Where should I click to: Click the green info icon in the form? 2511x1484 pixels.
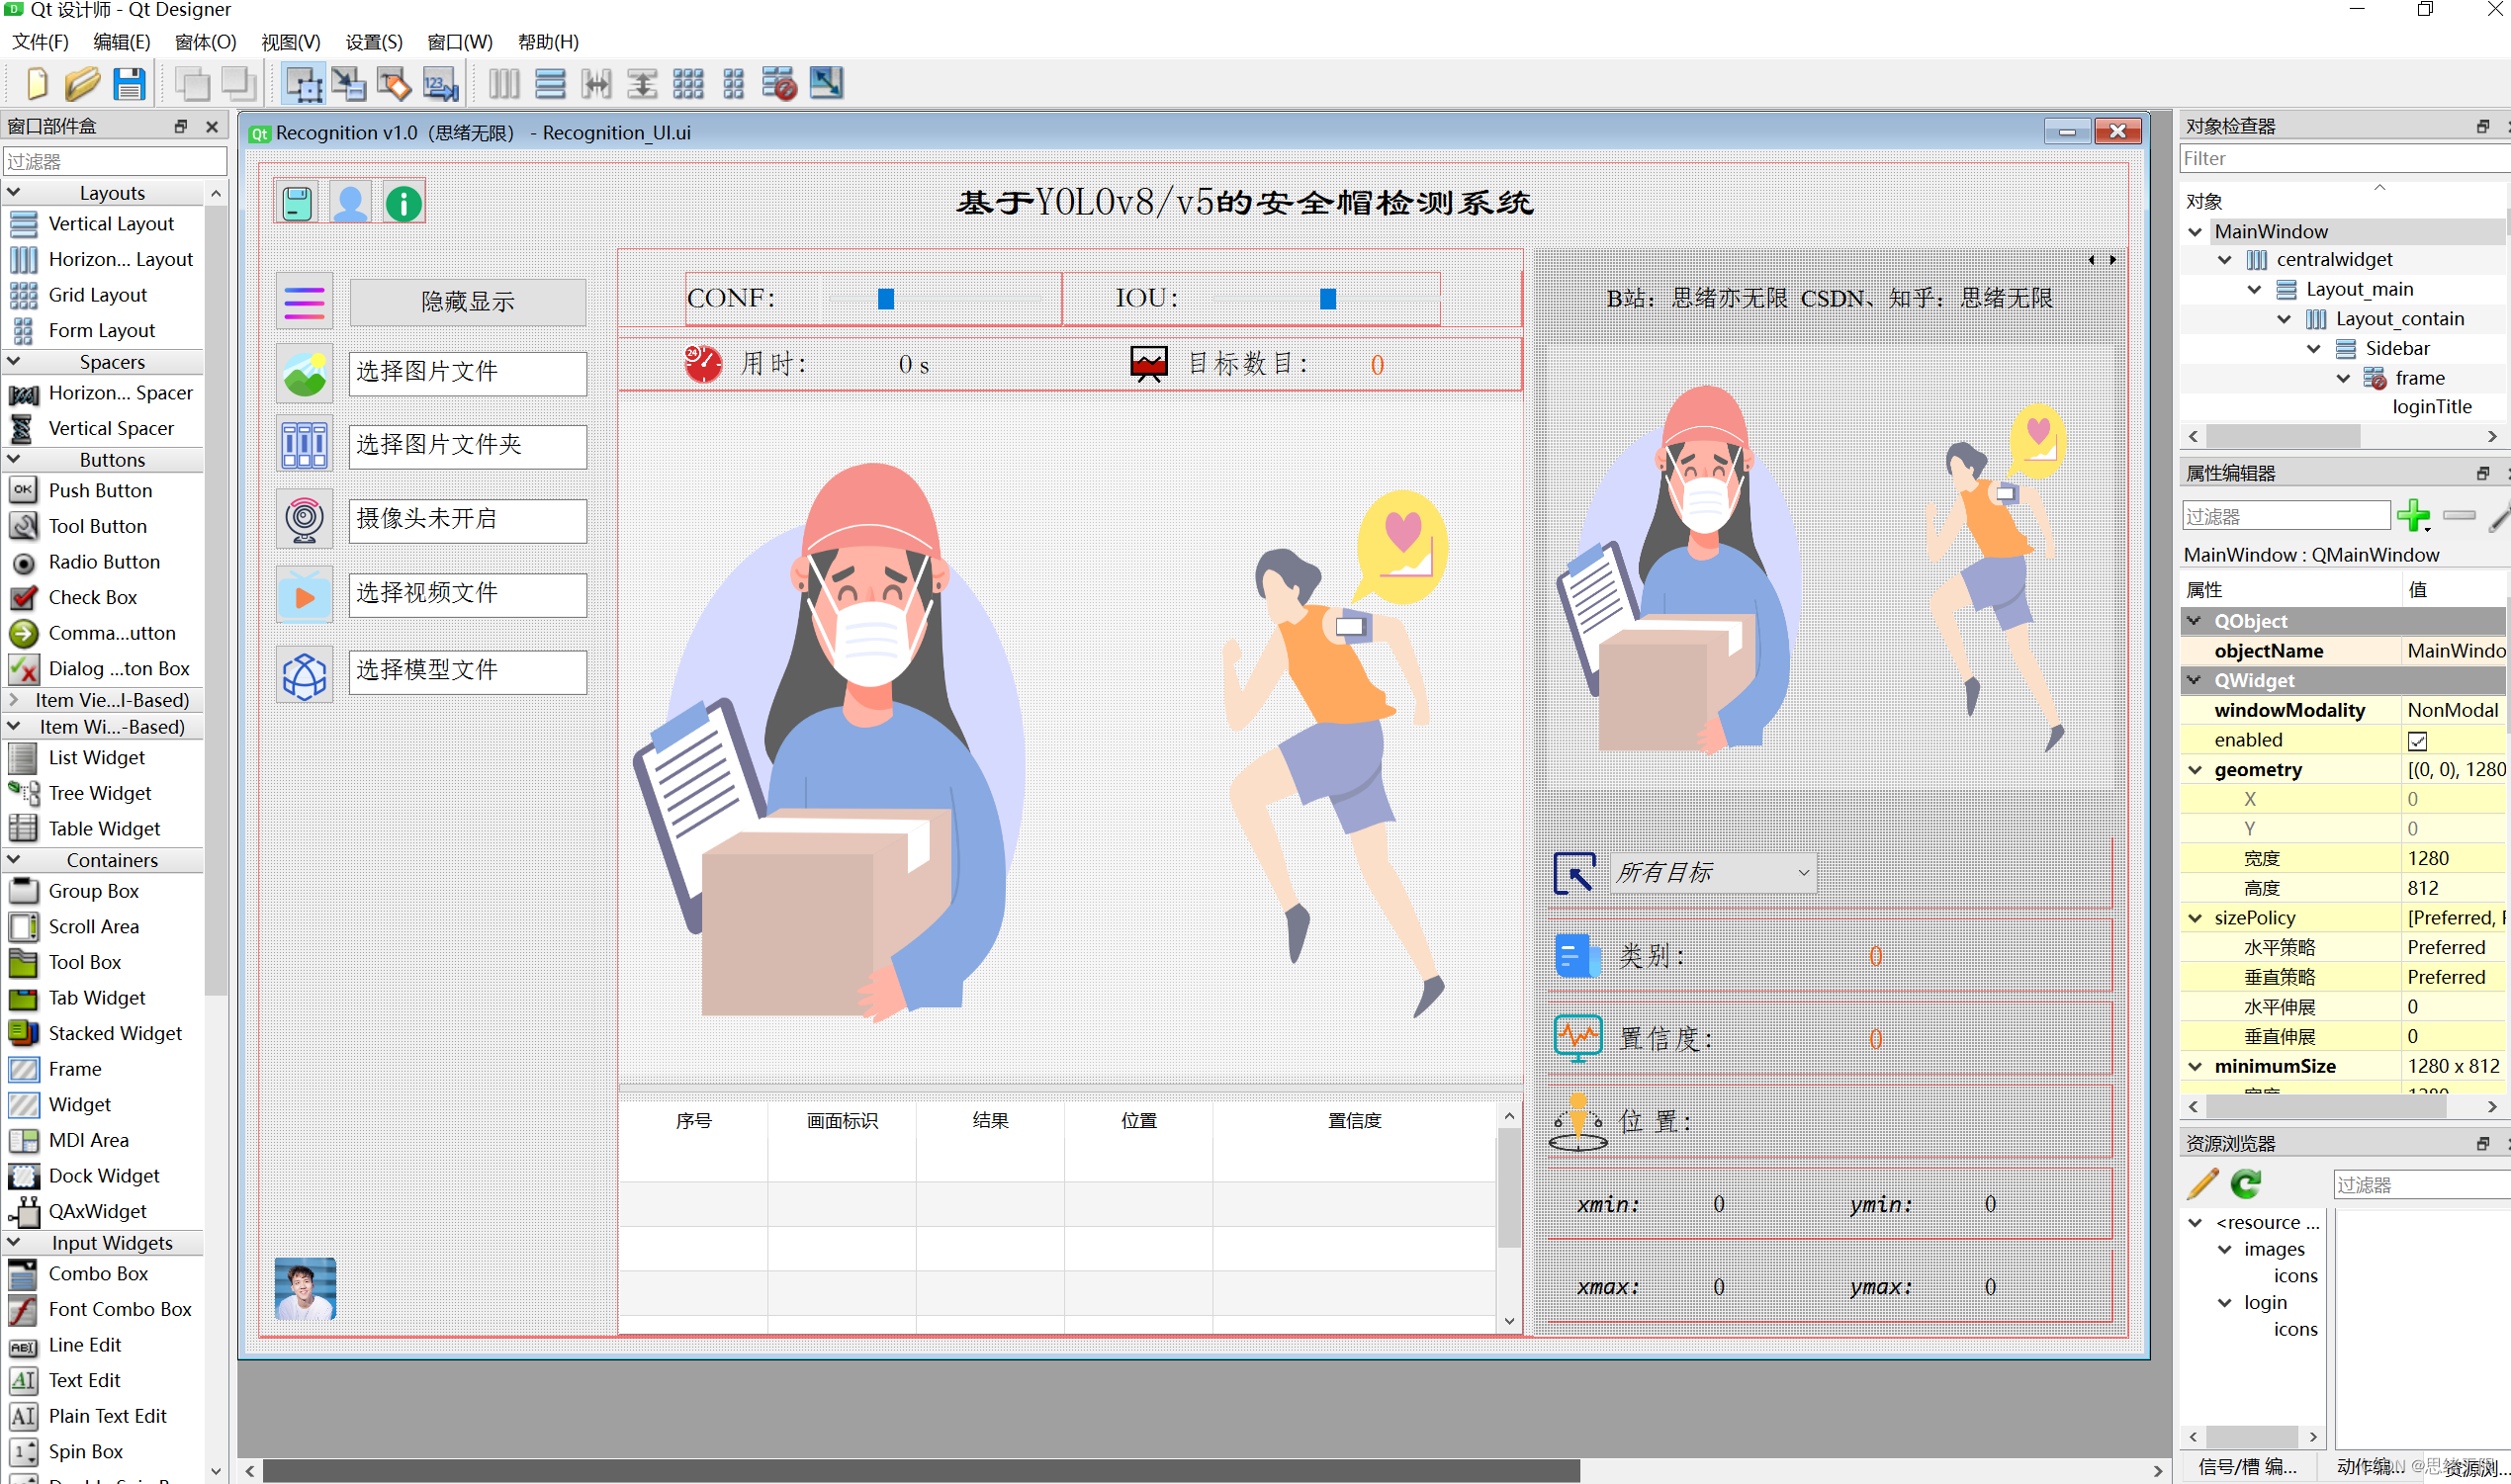click(x=404, y=204)
